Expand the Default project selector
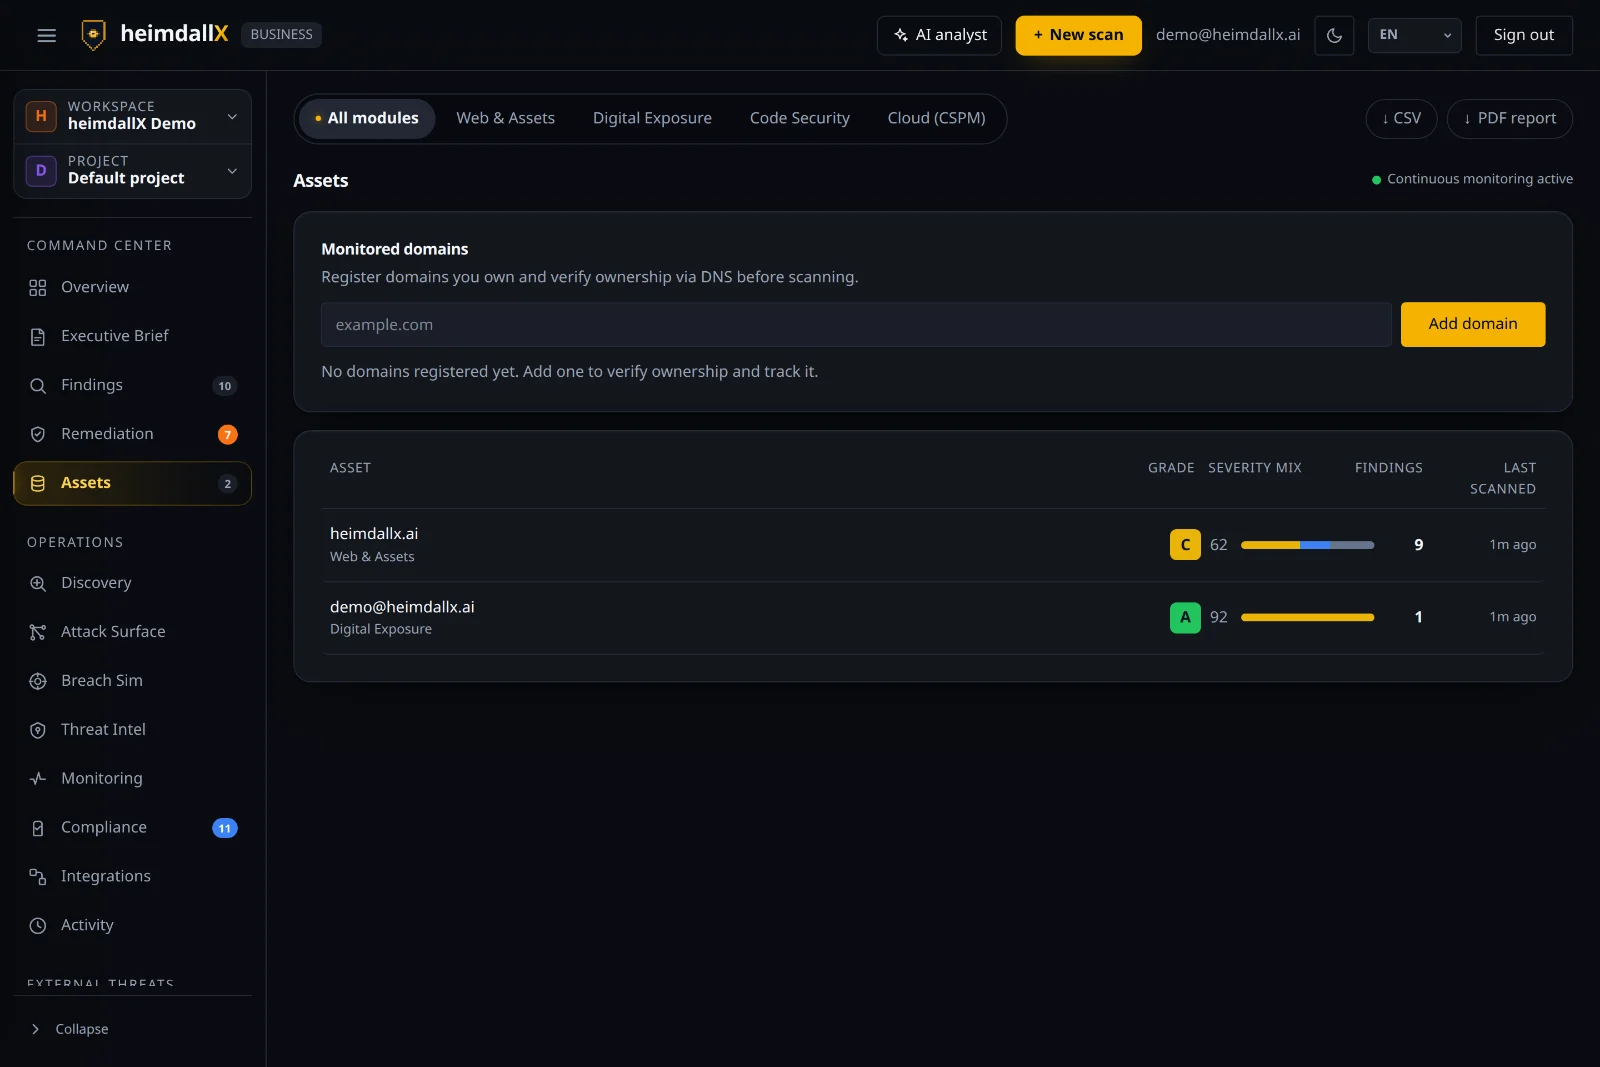 [x=133, y=171]
